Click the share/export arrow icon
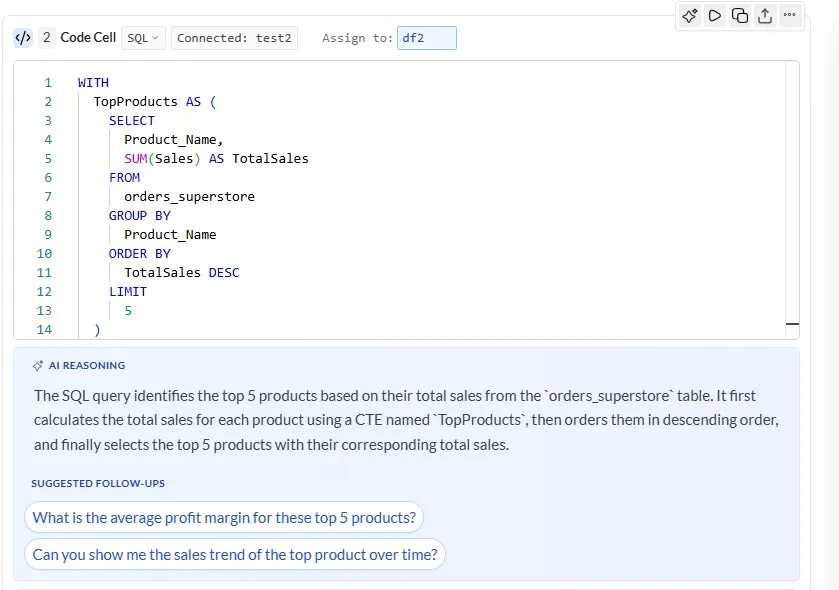 765,15
